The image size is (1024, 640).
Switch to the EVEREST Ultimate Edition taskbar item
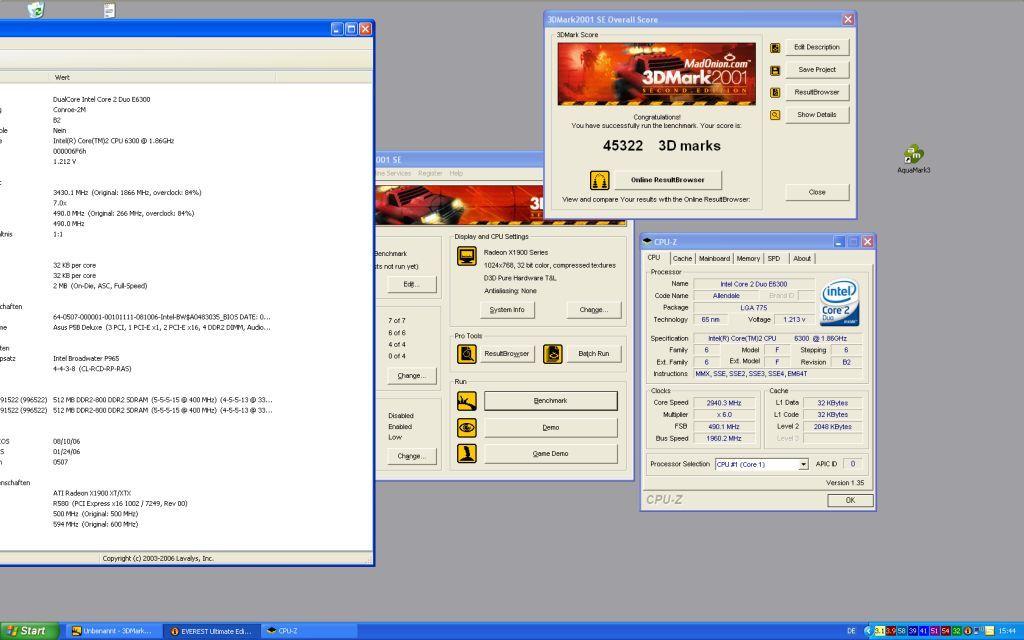210,631
